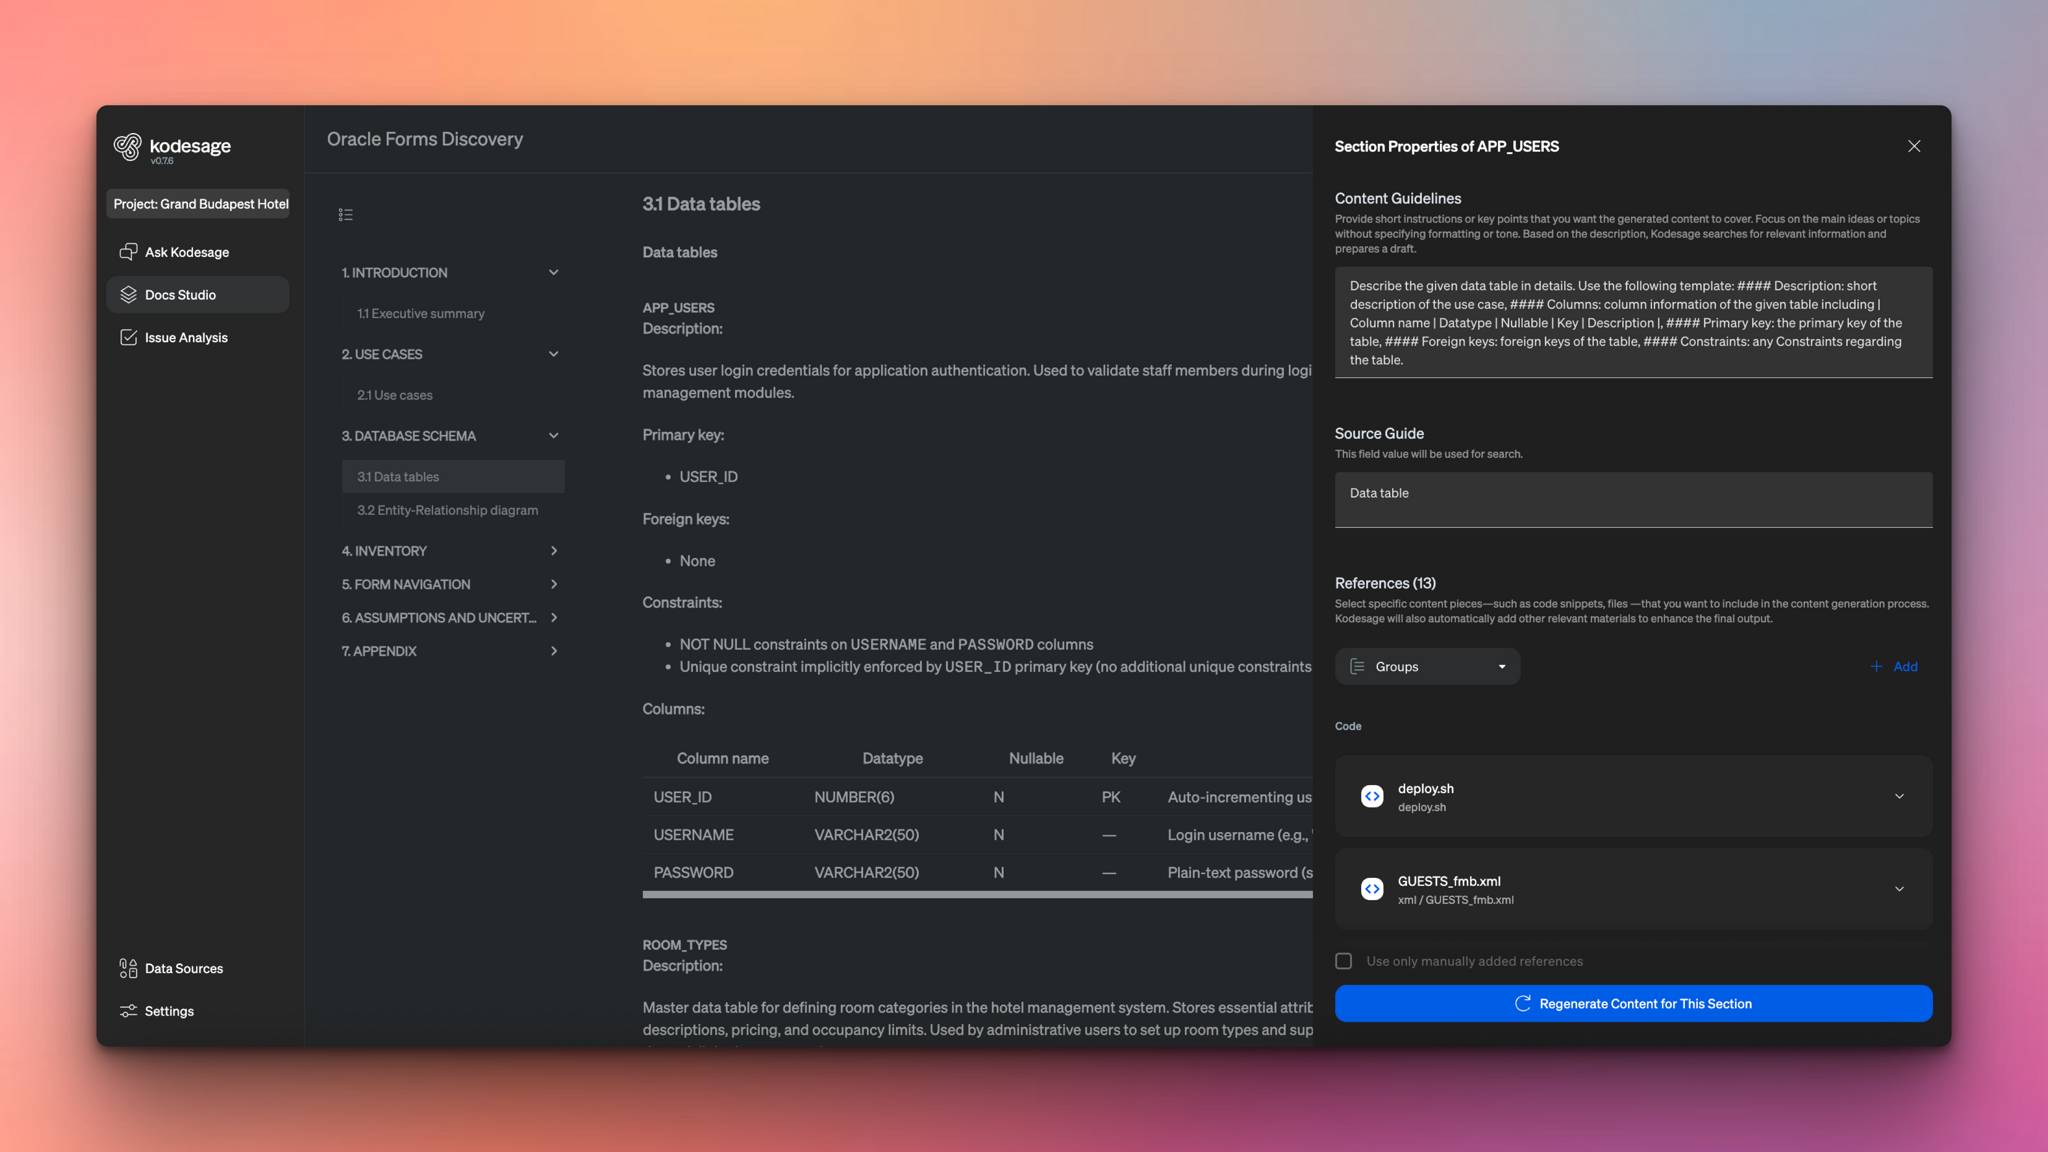Viewport: 2048px width, 1152px height.
Task: Open Ask Kodesage chat icon
Action: pyautogui.click(x=128, y=252)
